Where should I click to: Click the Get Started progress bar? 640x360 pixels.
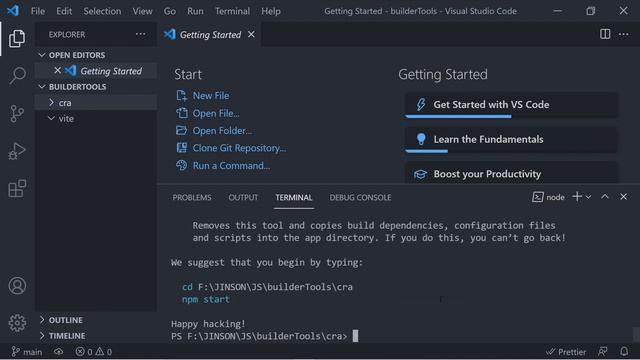pos(458,117)
